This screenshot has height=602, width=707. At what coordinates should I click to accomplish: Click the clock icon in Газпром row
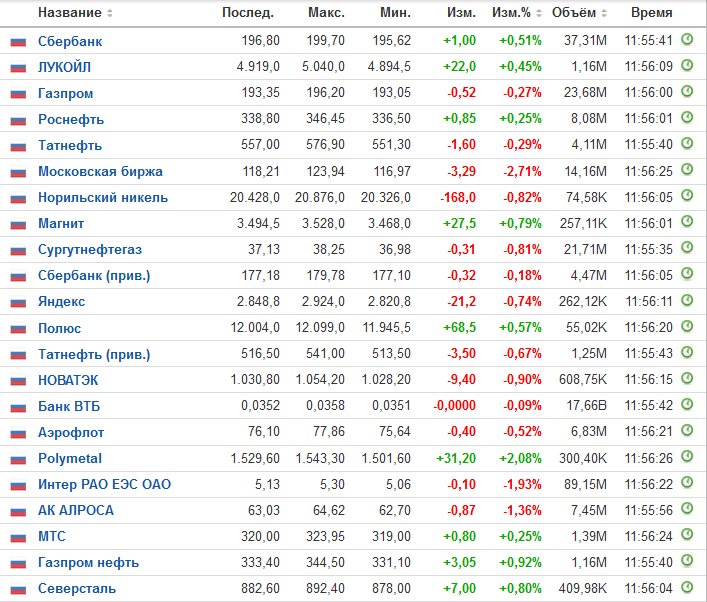click(x=687, y=92)
